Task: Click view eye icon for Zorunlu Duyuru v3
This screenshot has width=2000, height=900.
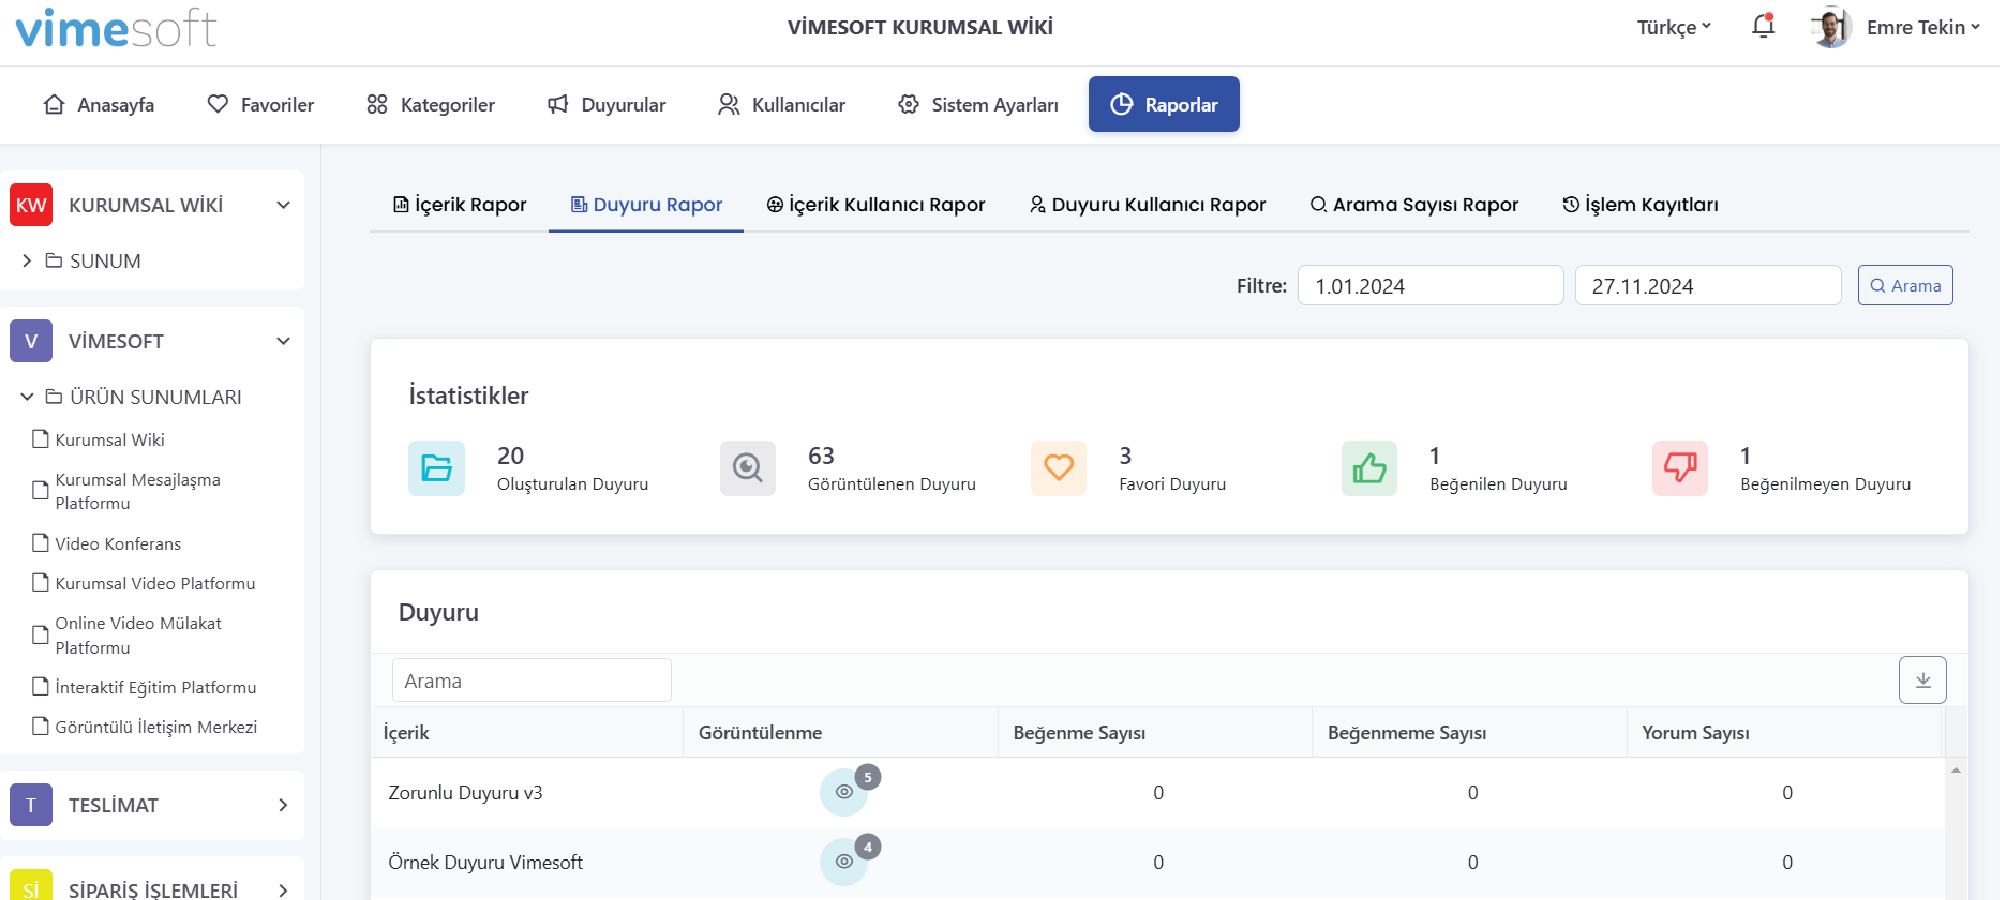Action: click(844, 792)
